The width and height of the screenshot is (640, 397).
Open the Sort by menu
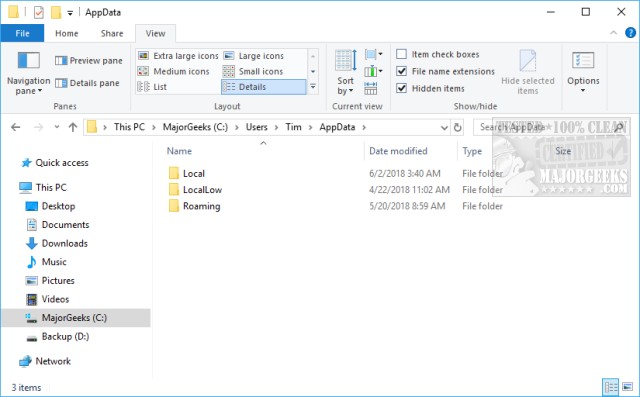pos(345,73)
